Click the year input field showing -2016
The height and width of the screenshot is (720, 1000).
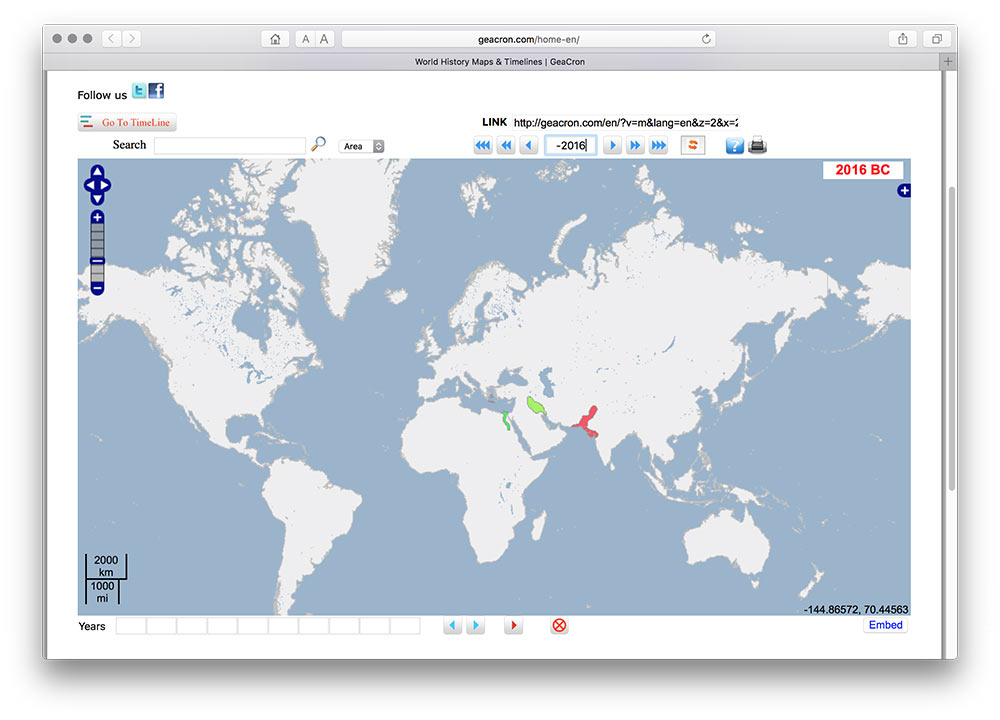pyautogui.click(x=571, y=145)
